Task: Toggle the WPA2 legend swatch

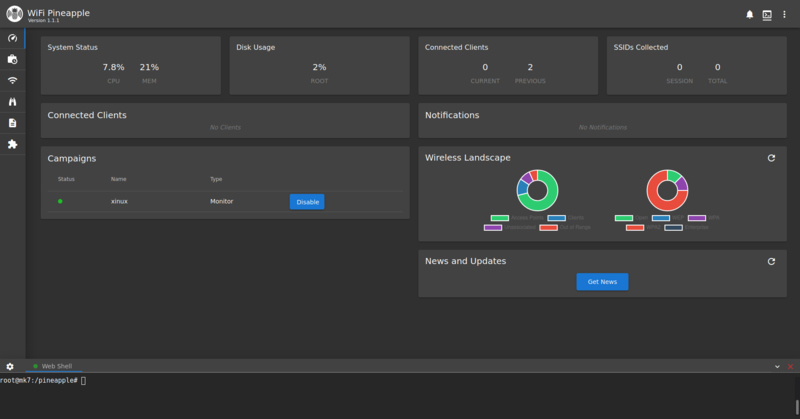Action: 635,227
